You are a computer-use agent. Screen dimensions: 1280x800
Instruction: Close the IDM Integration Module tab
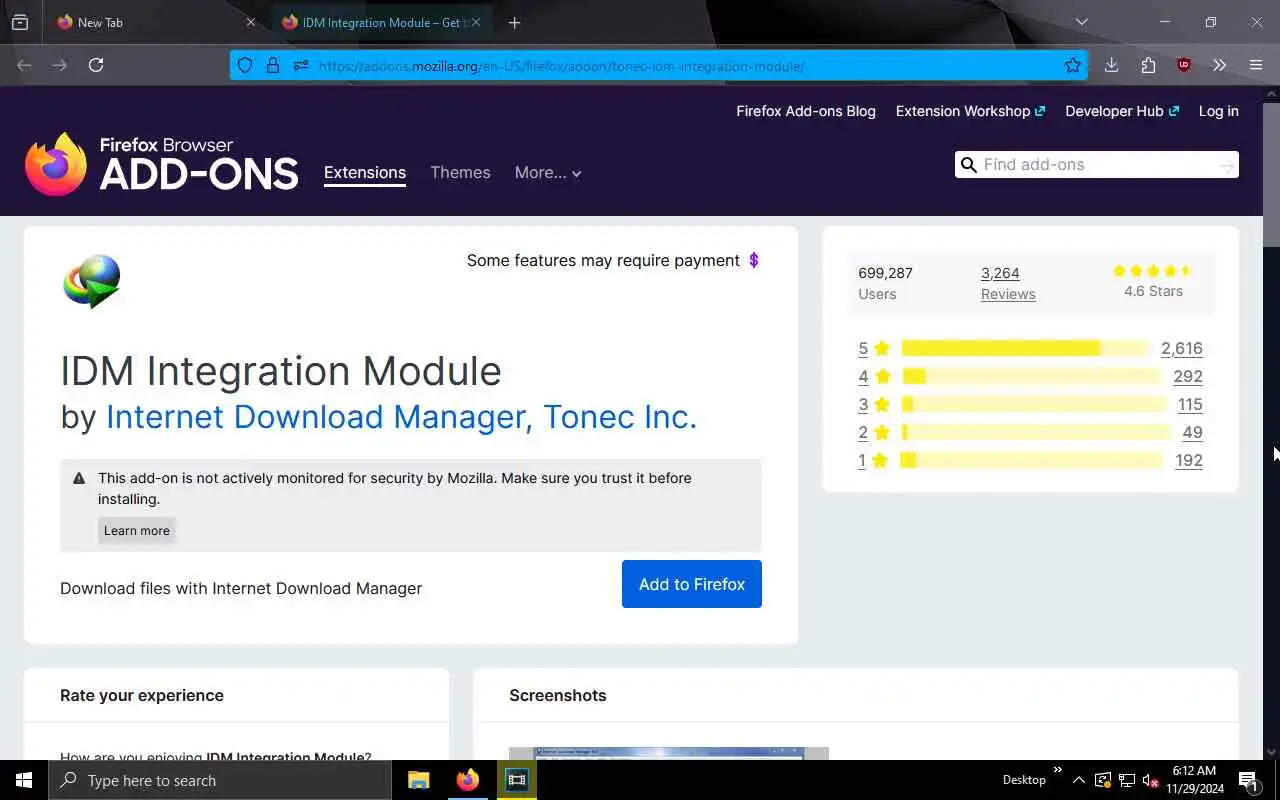(476, 22)
